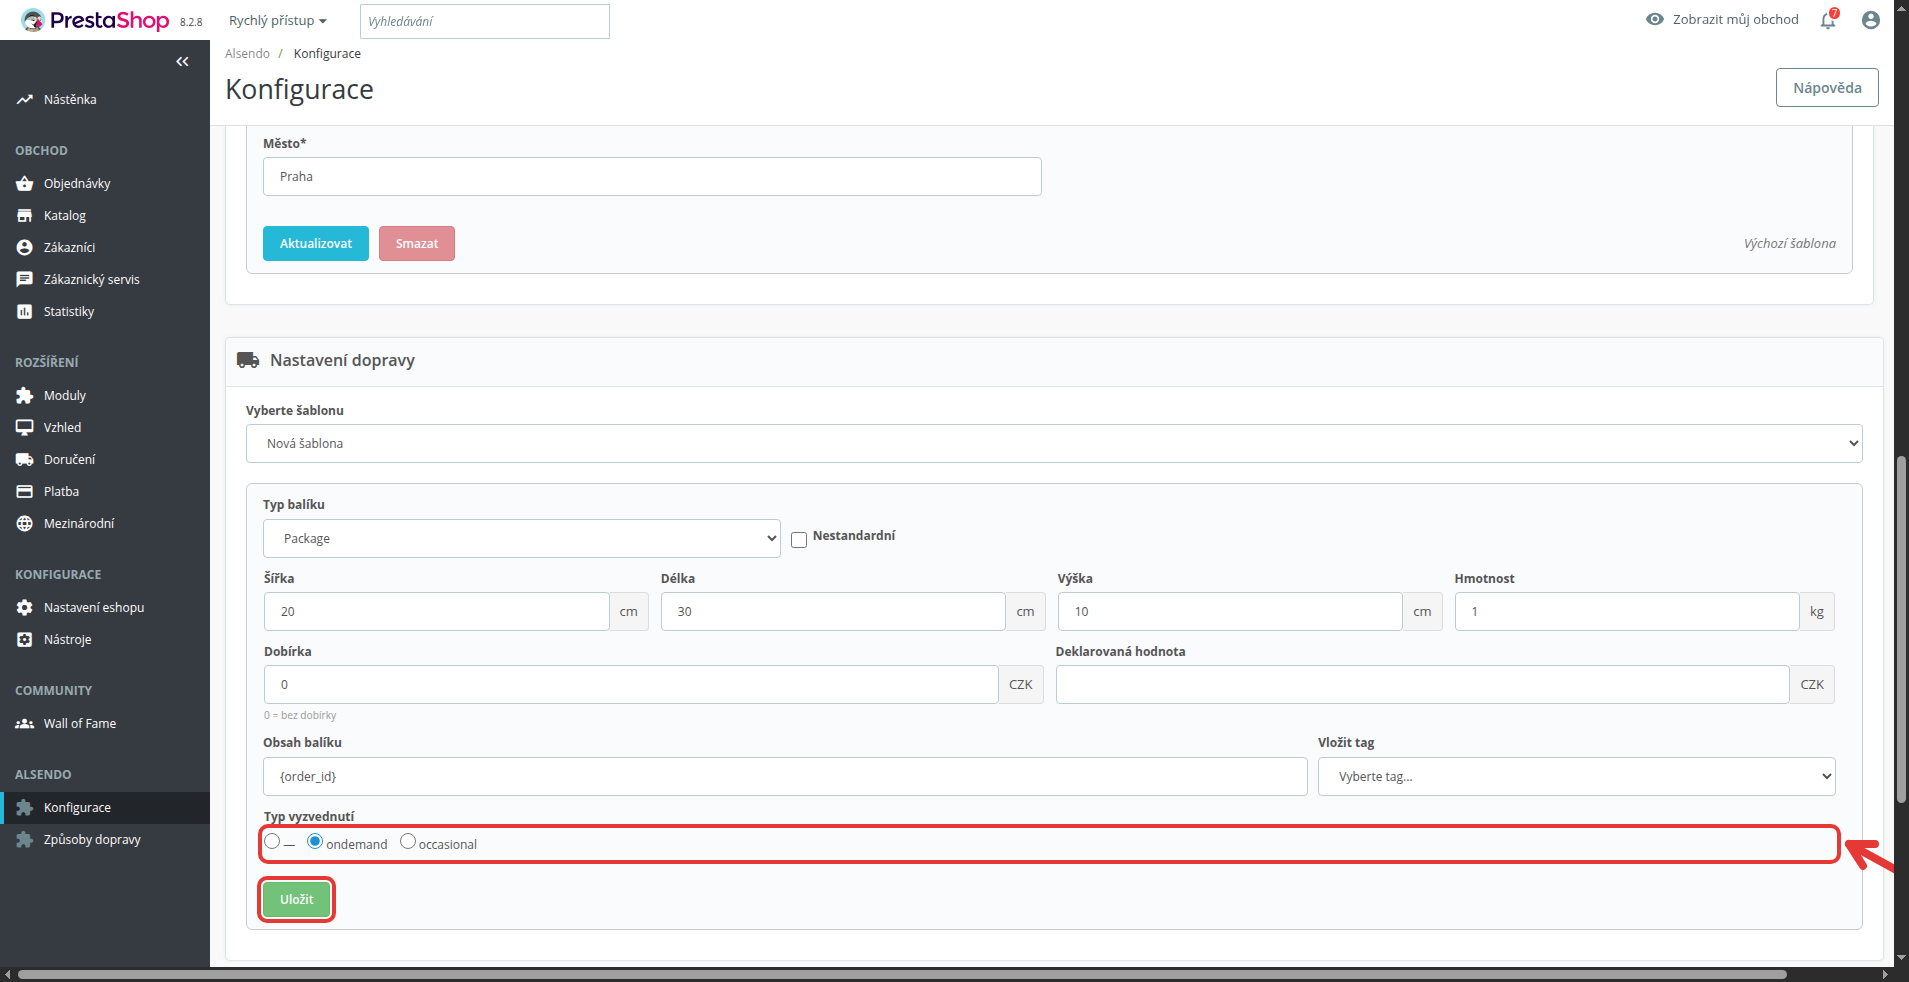The image size is (1909, 982).
Task: Click the green Uložit button
Action: coord(296,900)
